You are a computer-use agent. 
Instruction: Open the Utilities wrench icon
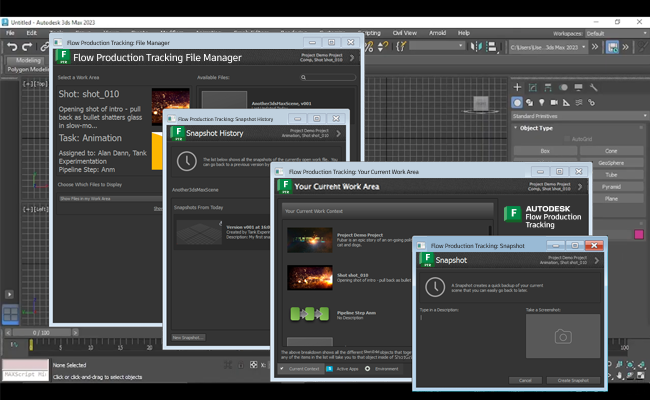[x=594, y=87]
